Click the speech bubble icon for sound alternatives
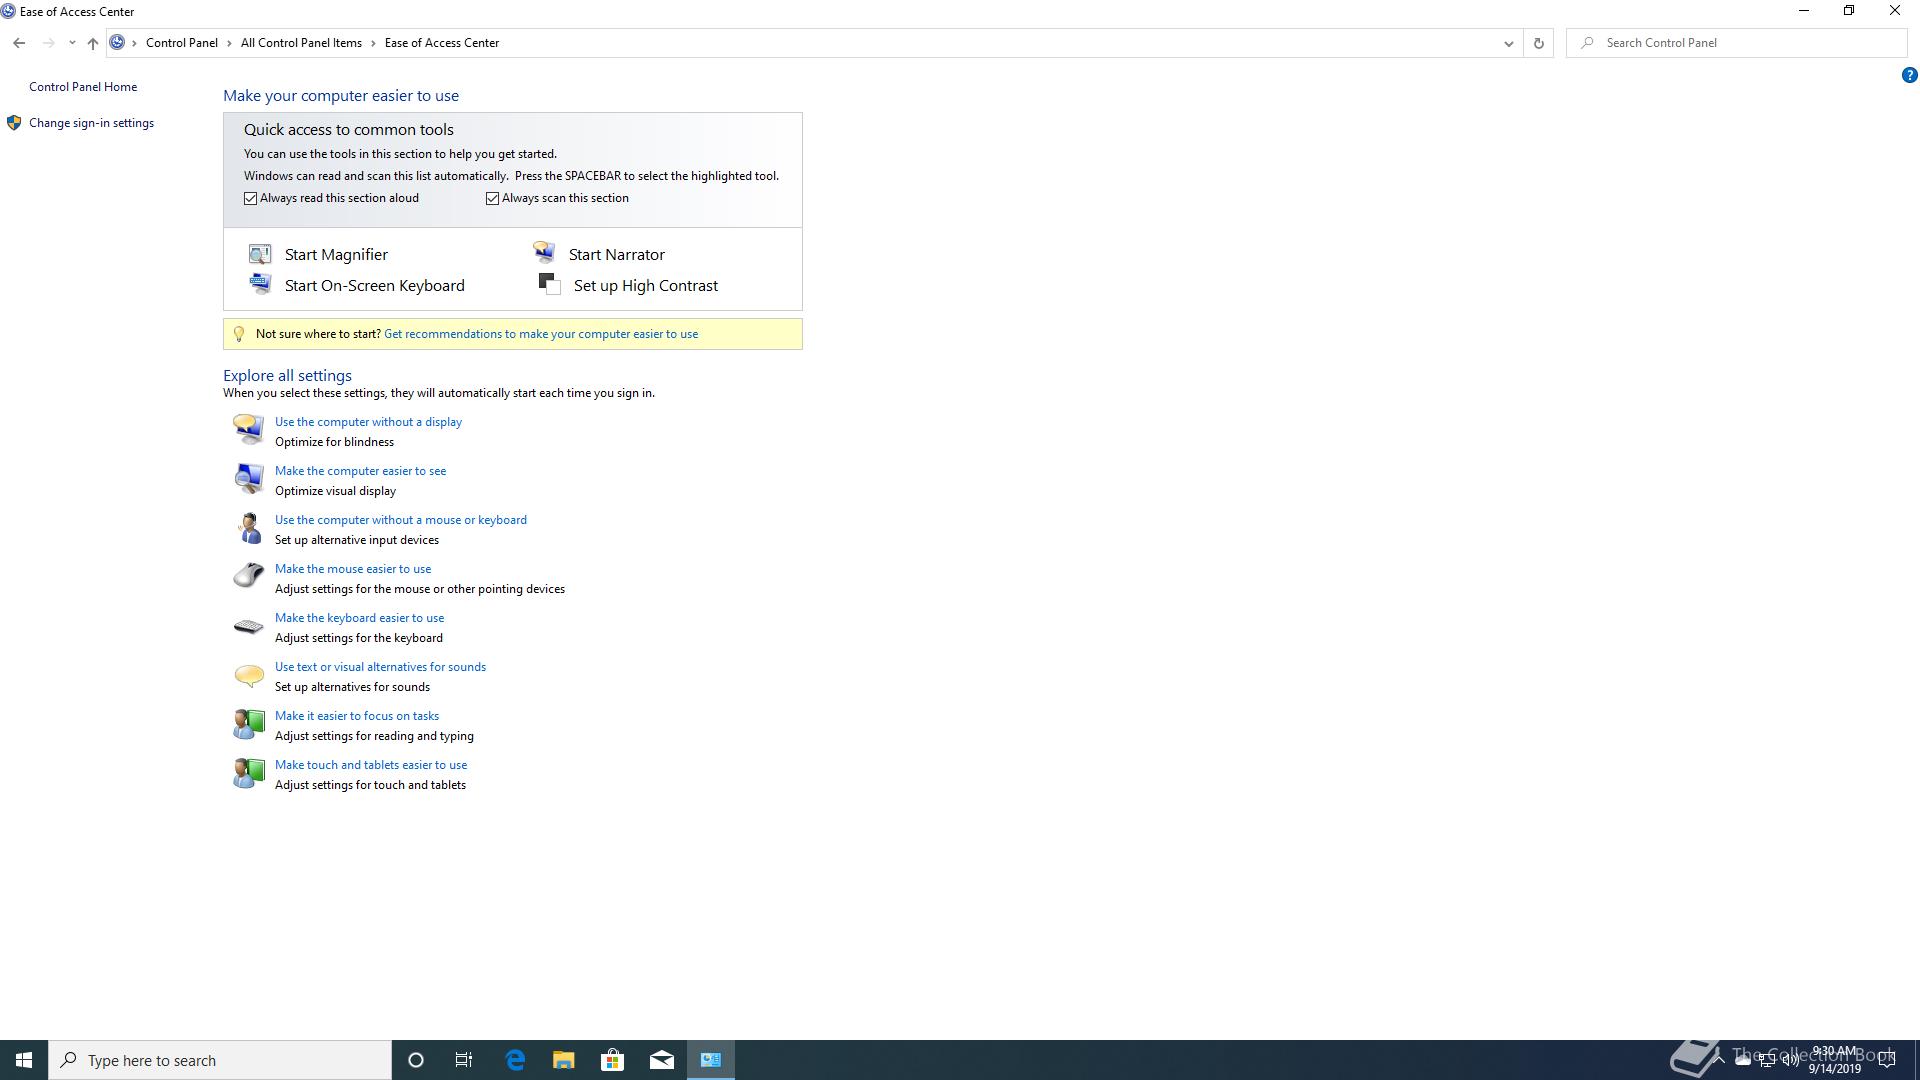 click(248, 675)
